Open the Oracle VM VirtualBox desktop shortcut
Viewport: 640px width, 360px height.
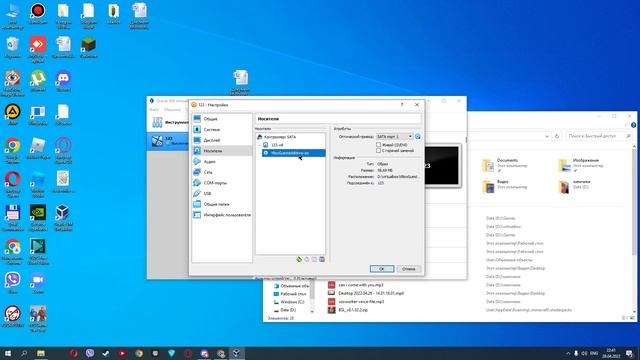pos(63,218)
